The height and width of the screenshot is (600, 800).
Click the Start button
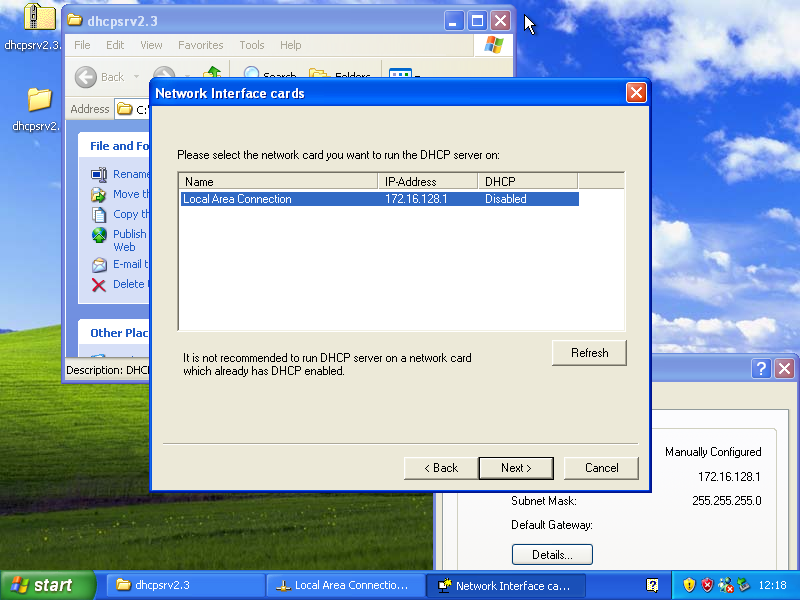point(47,585)
